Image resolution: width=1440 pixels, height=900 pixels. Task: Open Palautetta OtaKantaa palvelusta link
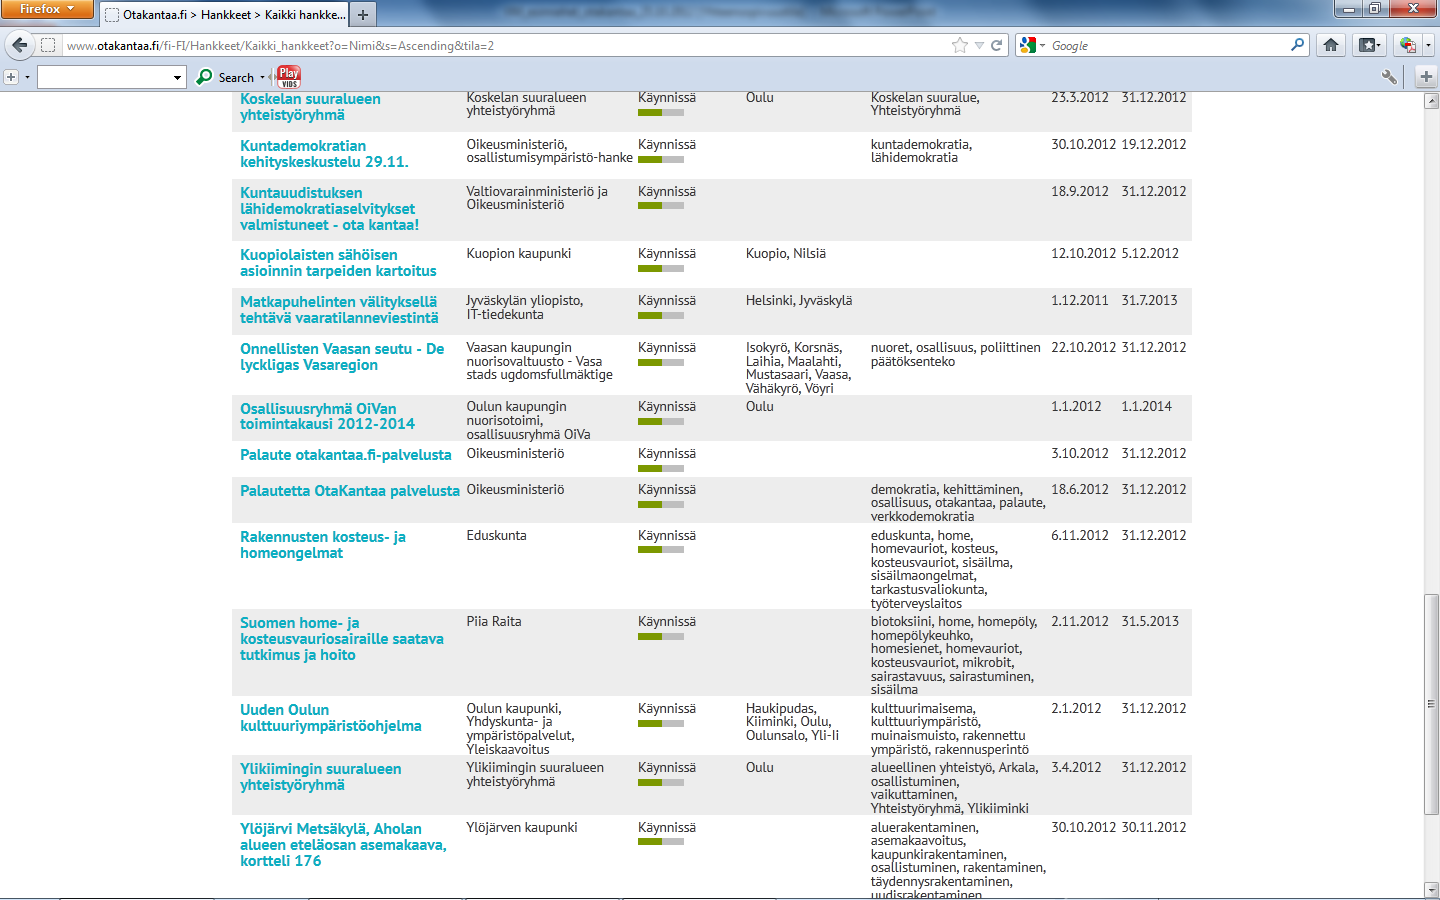click(350, 491)
